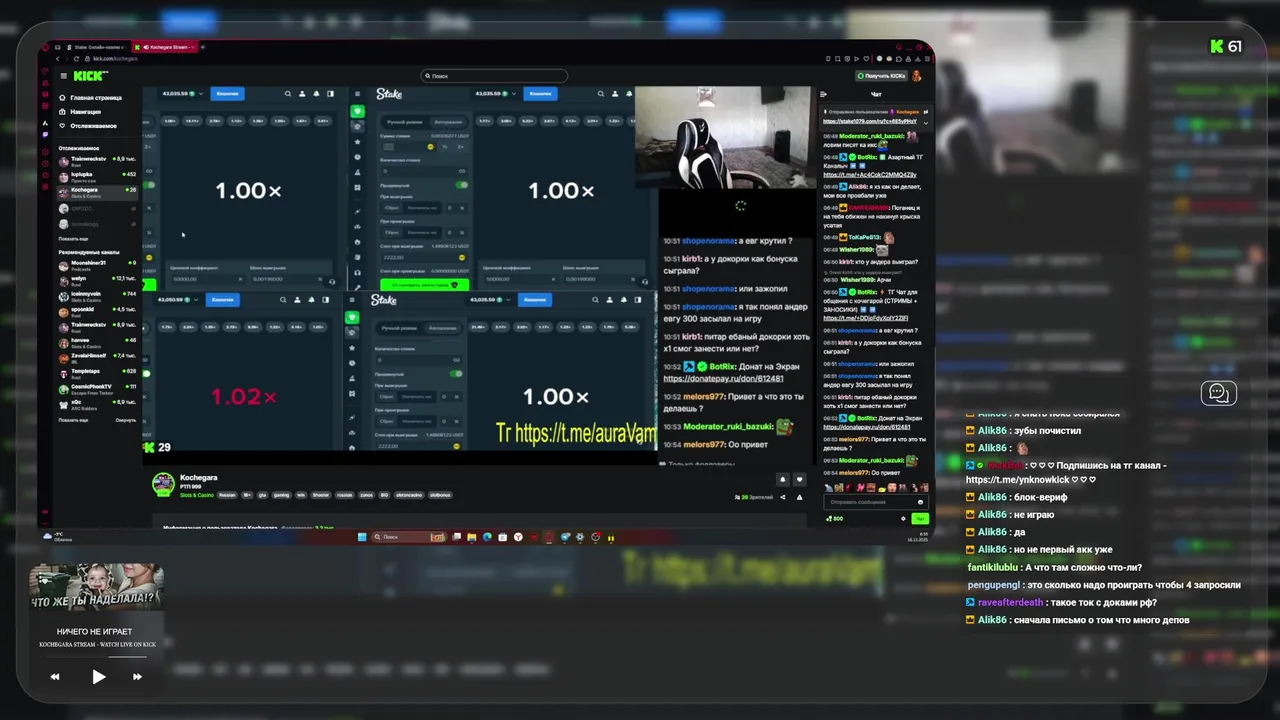
Task: Select the Kochegara Stream browser tab
Action: point(166,47)
